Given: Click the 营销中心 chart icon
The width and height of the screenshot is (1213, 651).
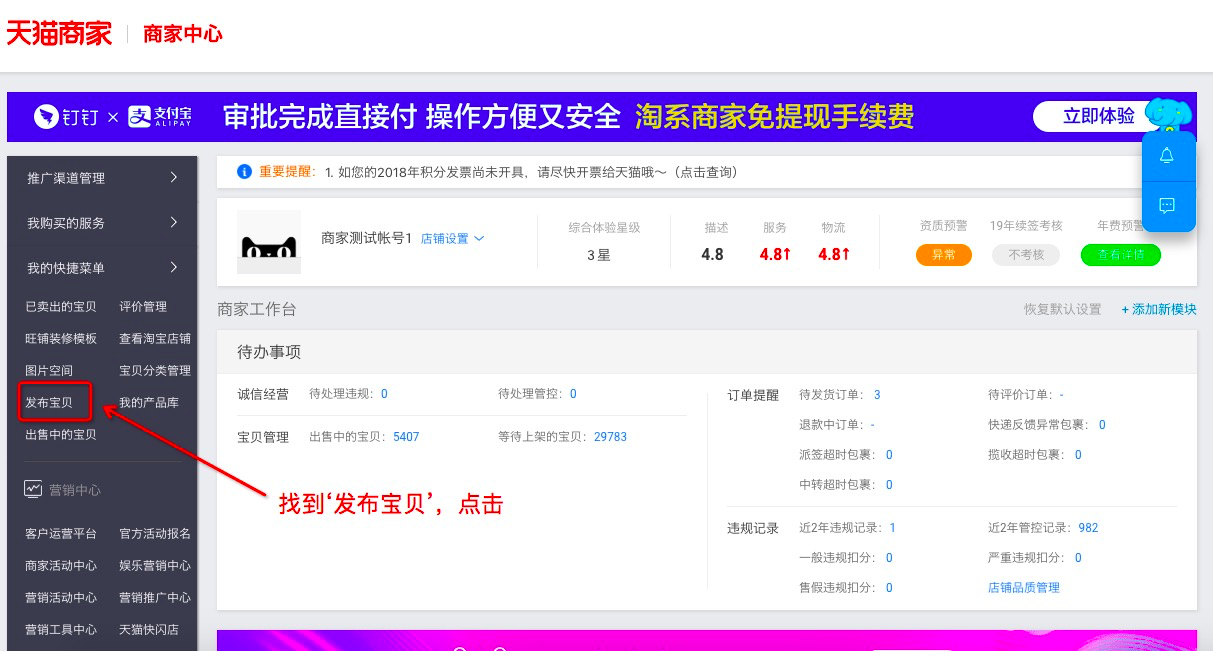Looking at the screenshot, I should pos(33,490).
